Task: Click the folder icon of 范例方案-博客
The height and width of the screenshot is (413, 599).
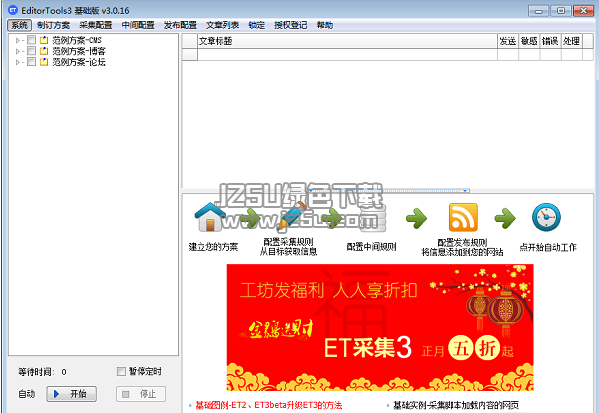Action: [x=44, y=51]
